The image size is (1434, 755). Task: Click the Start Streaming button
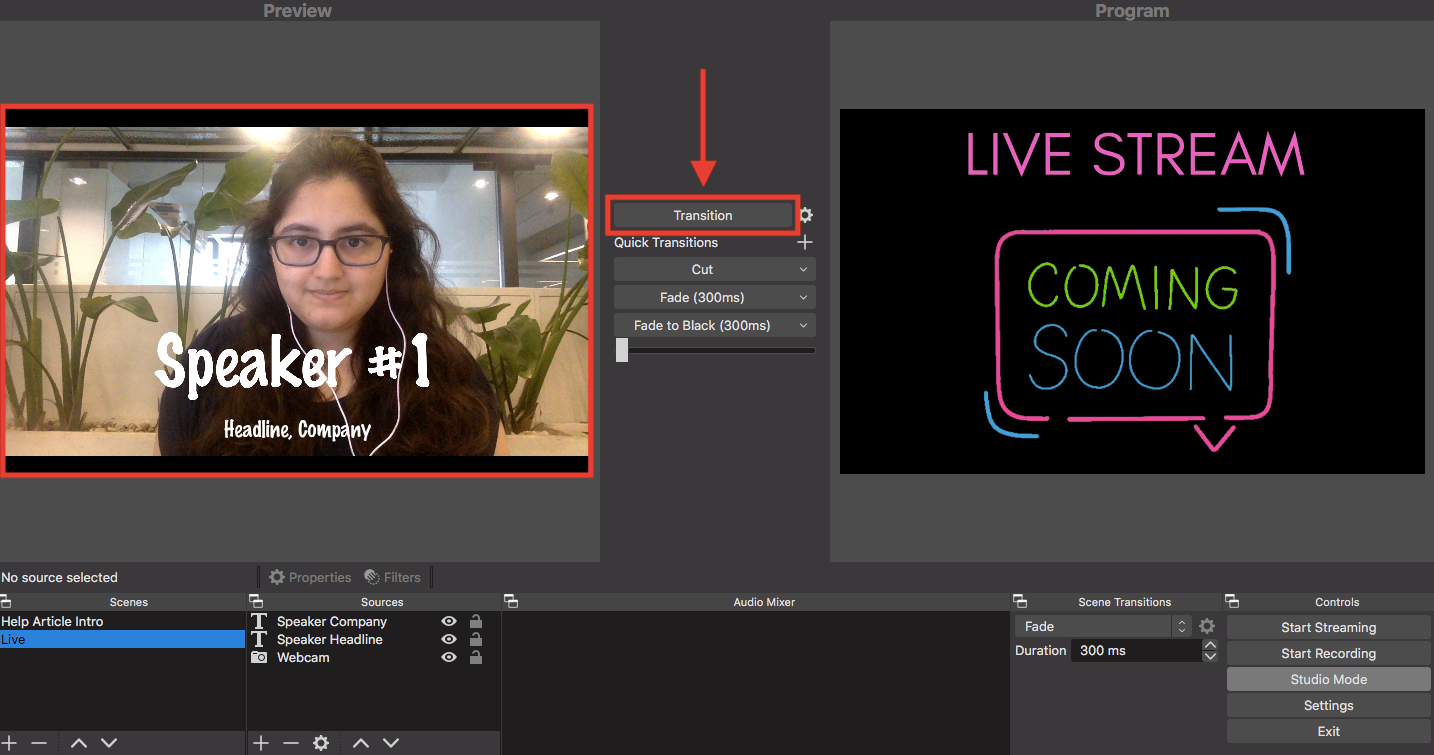tap(1328, 627)
